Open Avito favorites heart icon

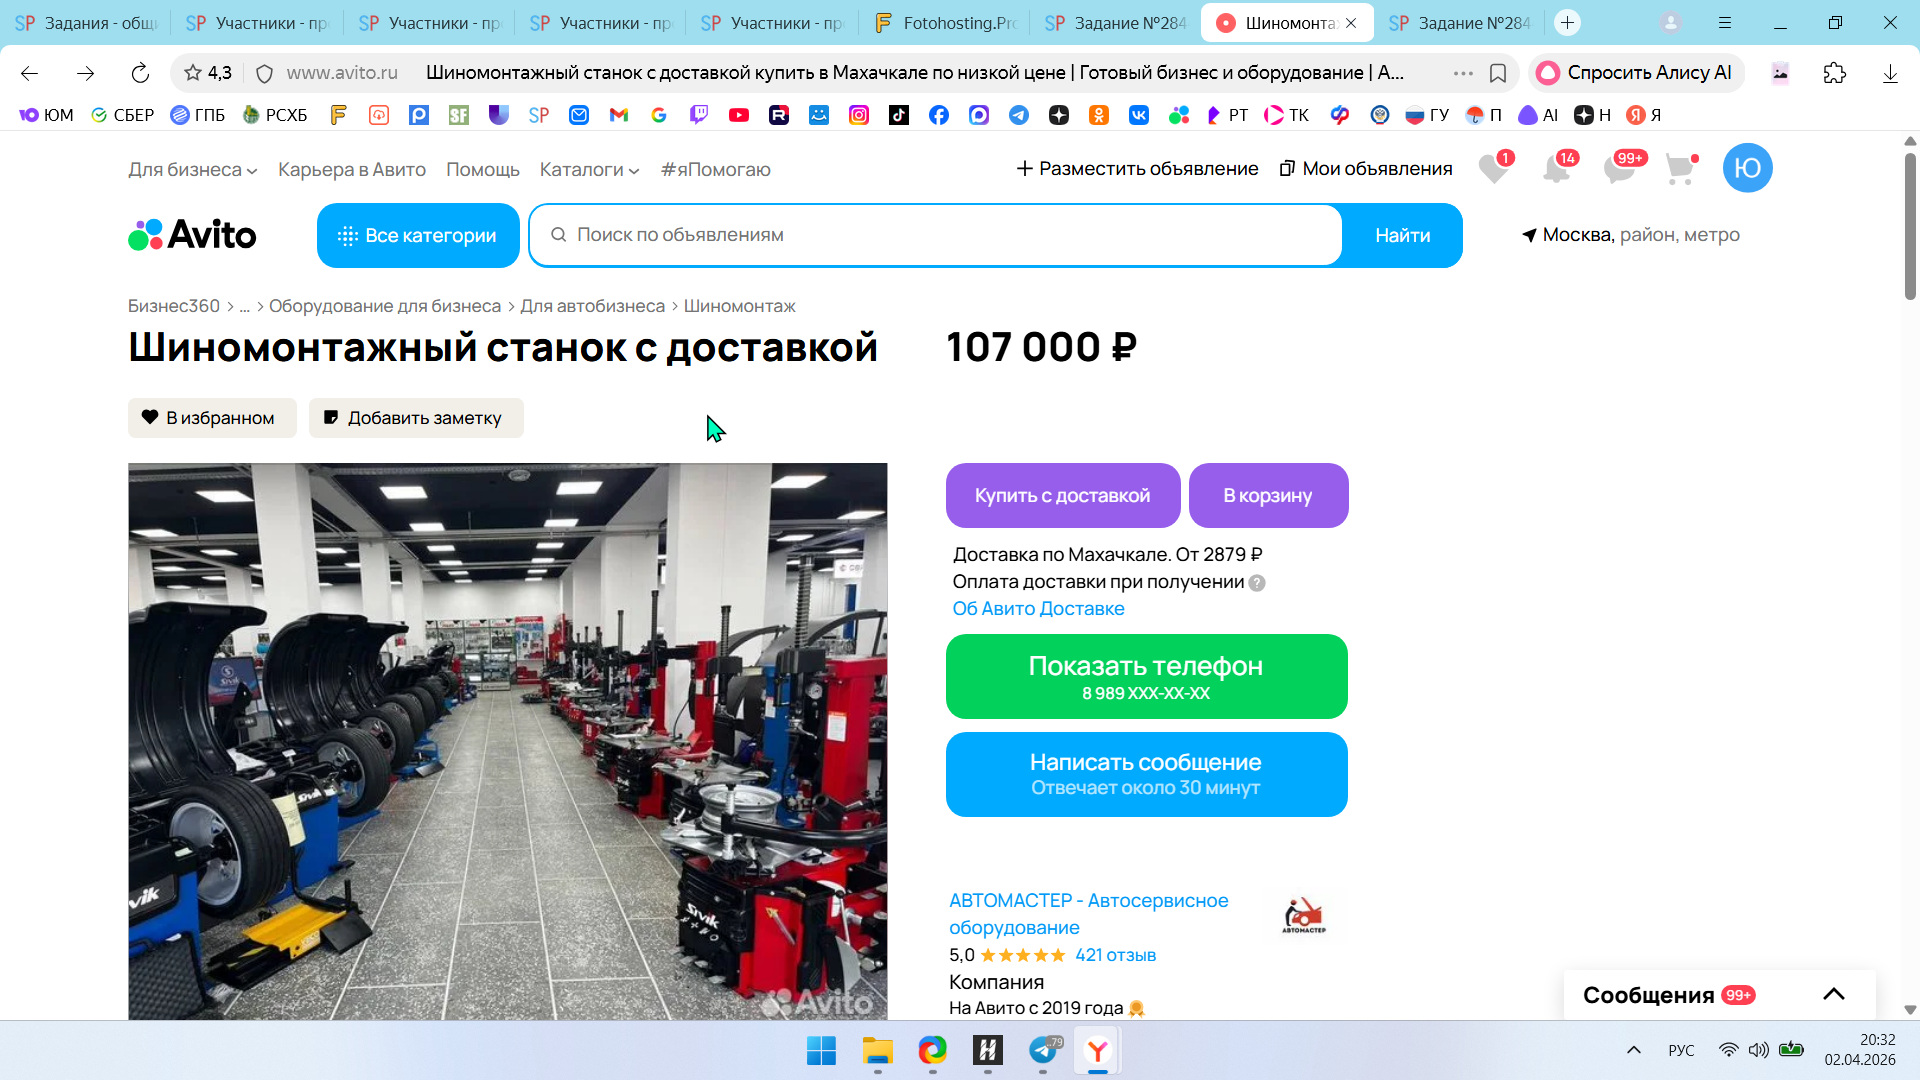(1493, 169)
